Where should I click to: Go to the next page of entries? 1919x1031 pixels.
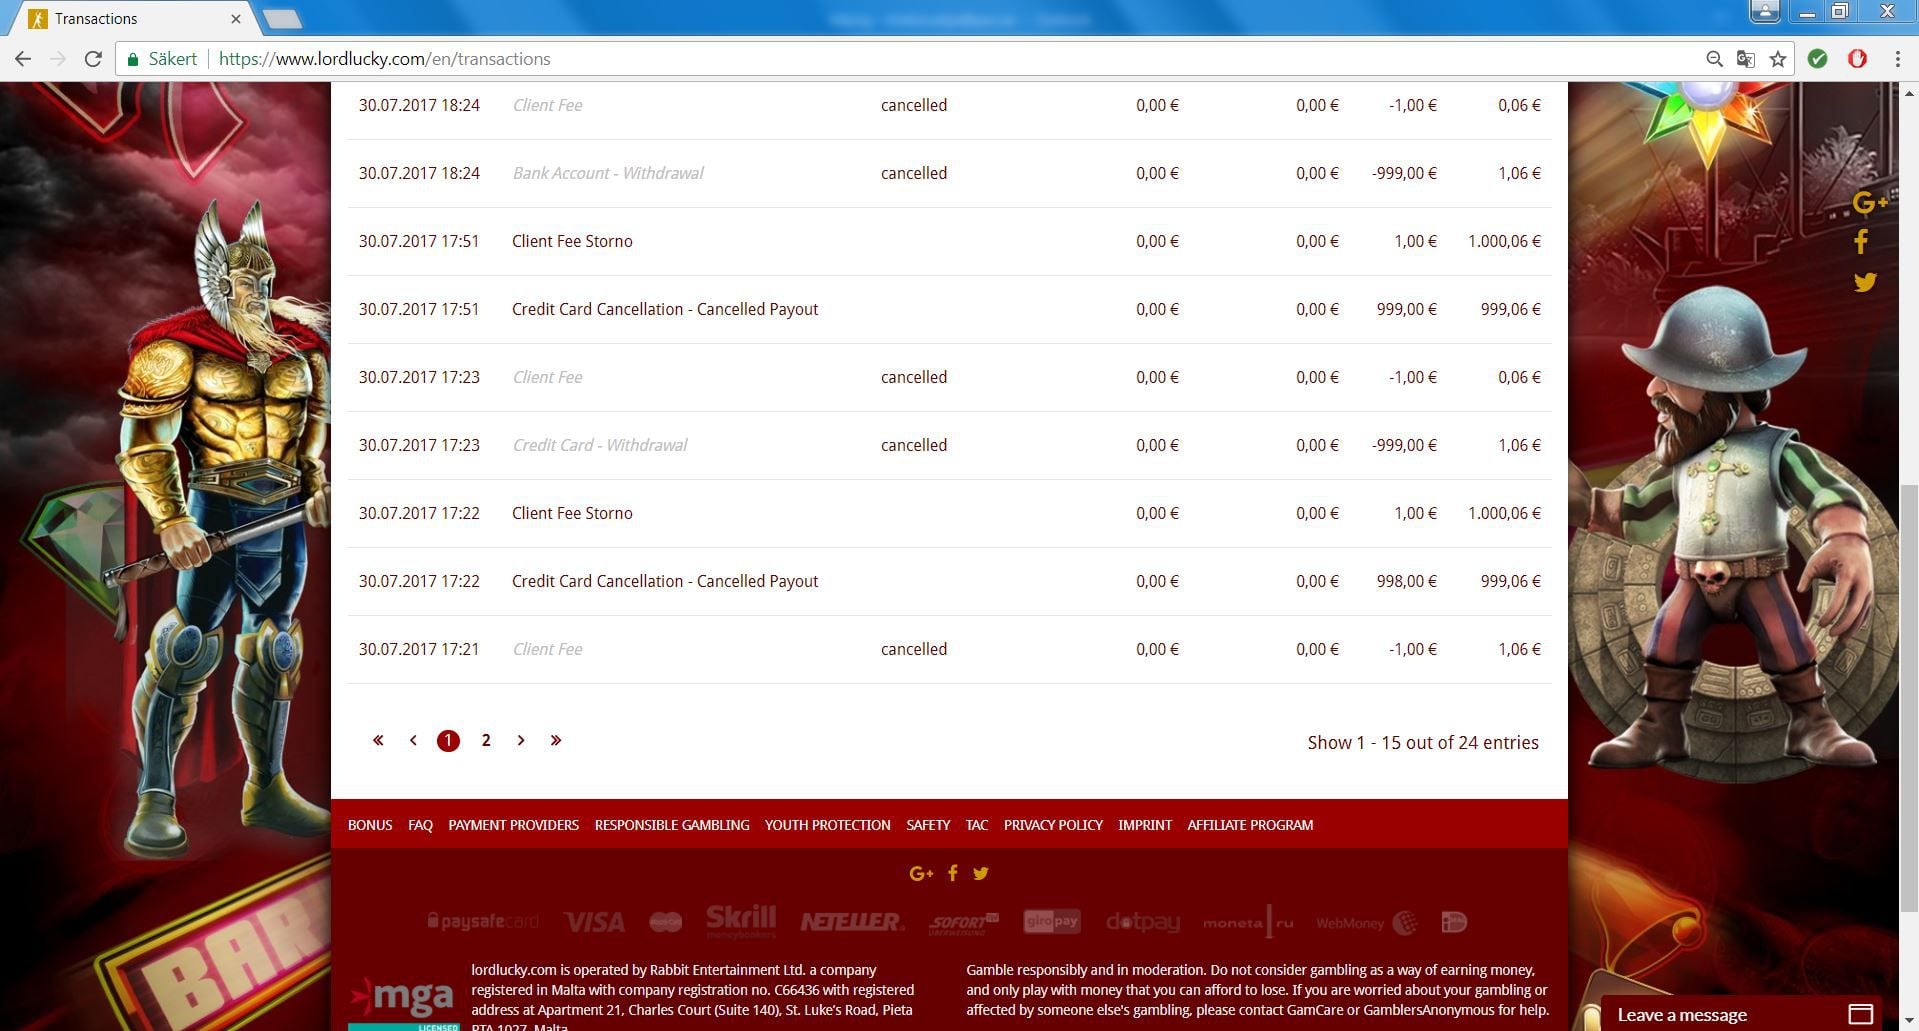[521, 740]
